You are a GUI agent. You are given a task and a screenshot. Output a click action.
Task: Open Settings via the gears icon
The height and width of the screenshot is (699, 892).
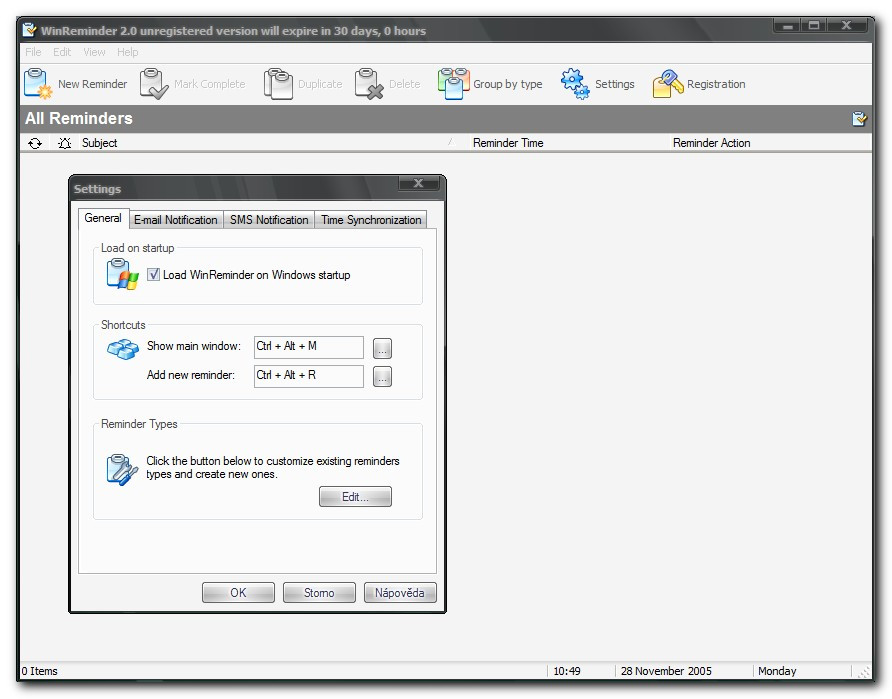click(x=575, y=84)
